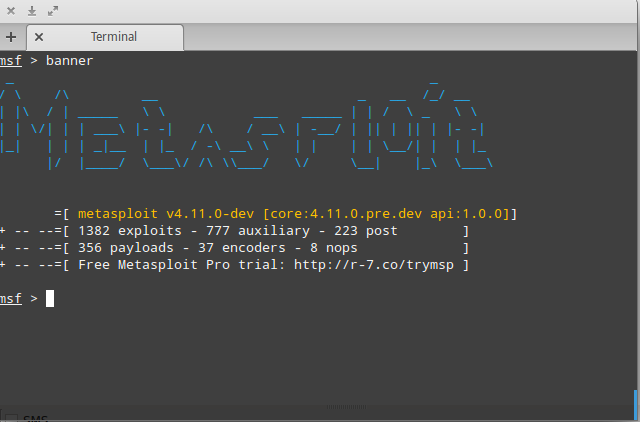The height and width of the screenshot is (422, 640).
Task: Open the http://r-7.co/trymsp link
Action: 374,265
